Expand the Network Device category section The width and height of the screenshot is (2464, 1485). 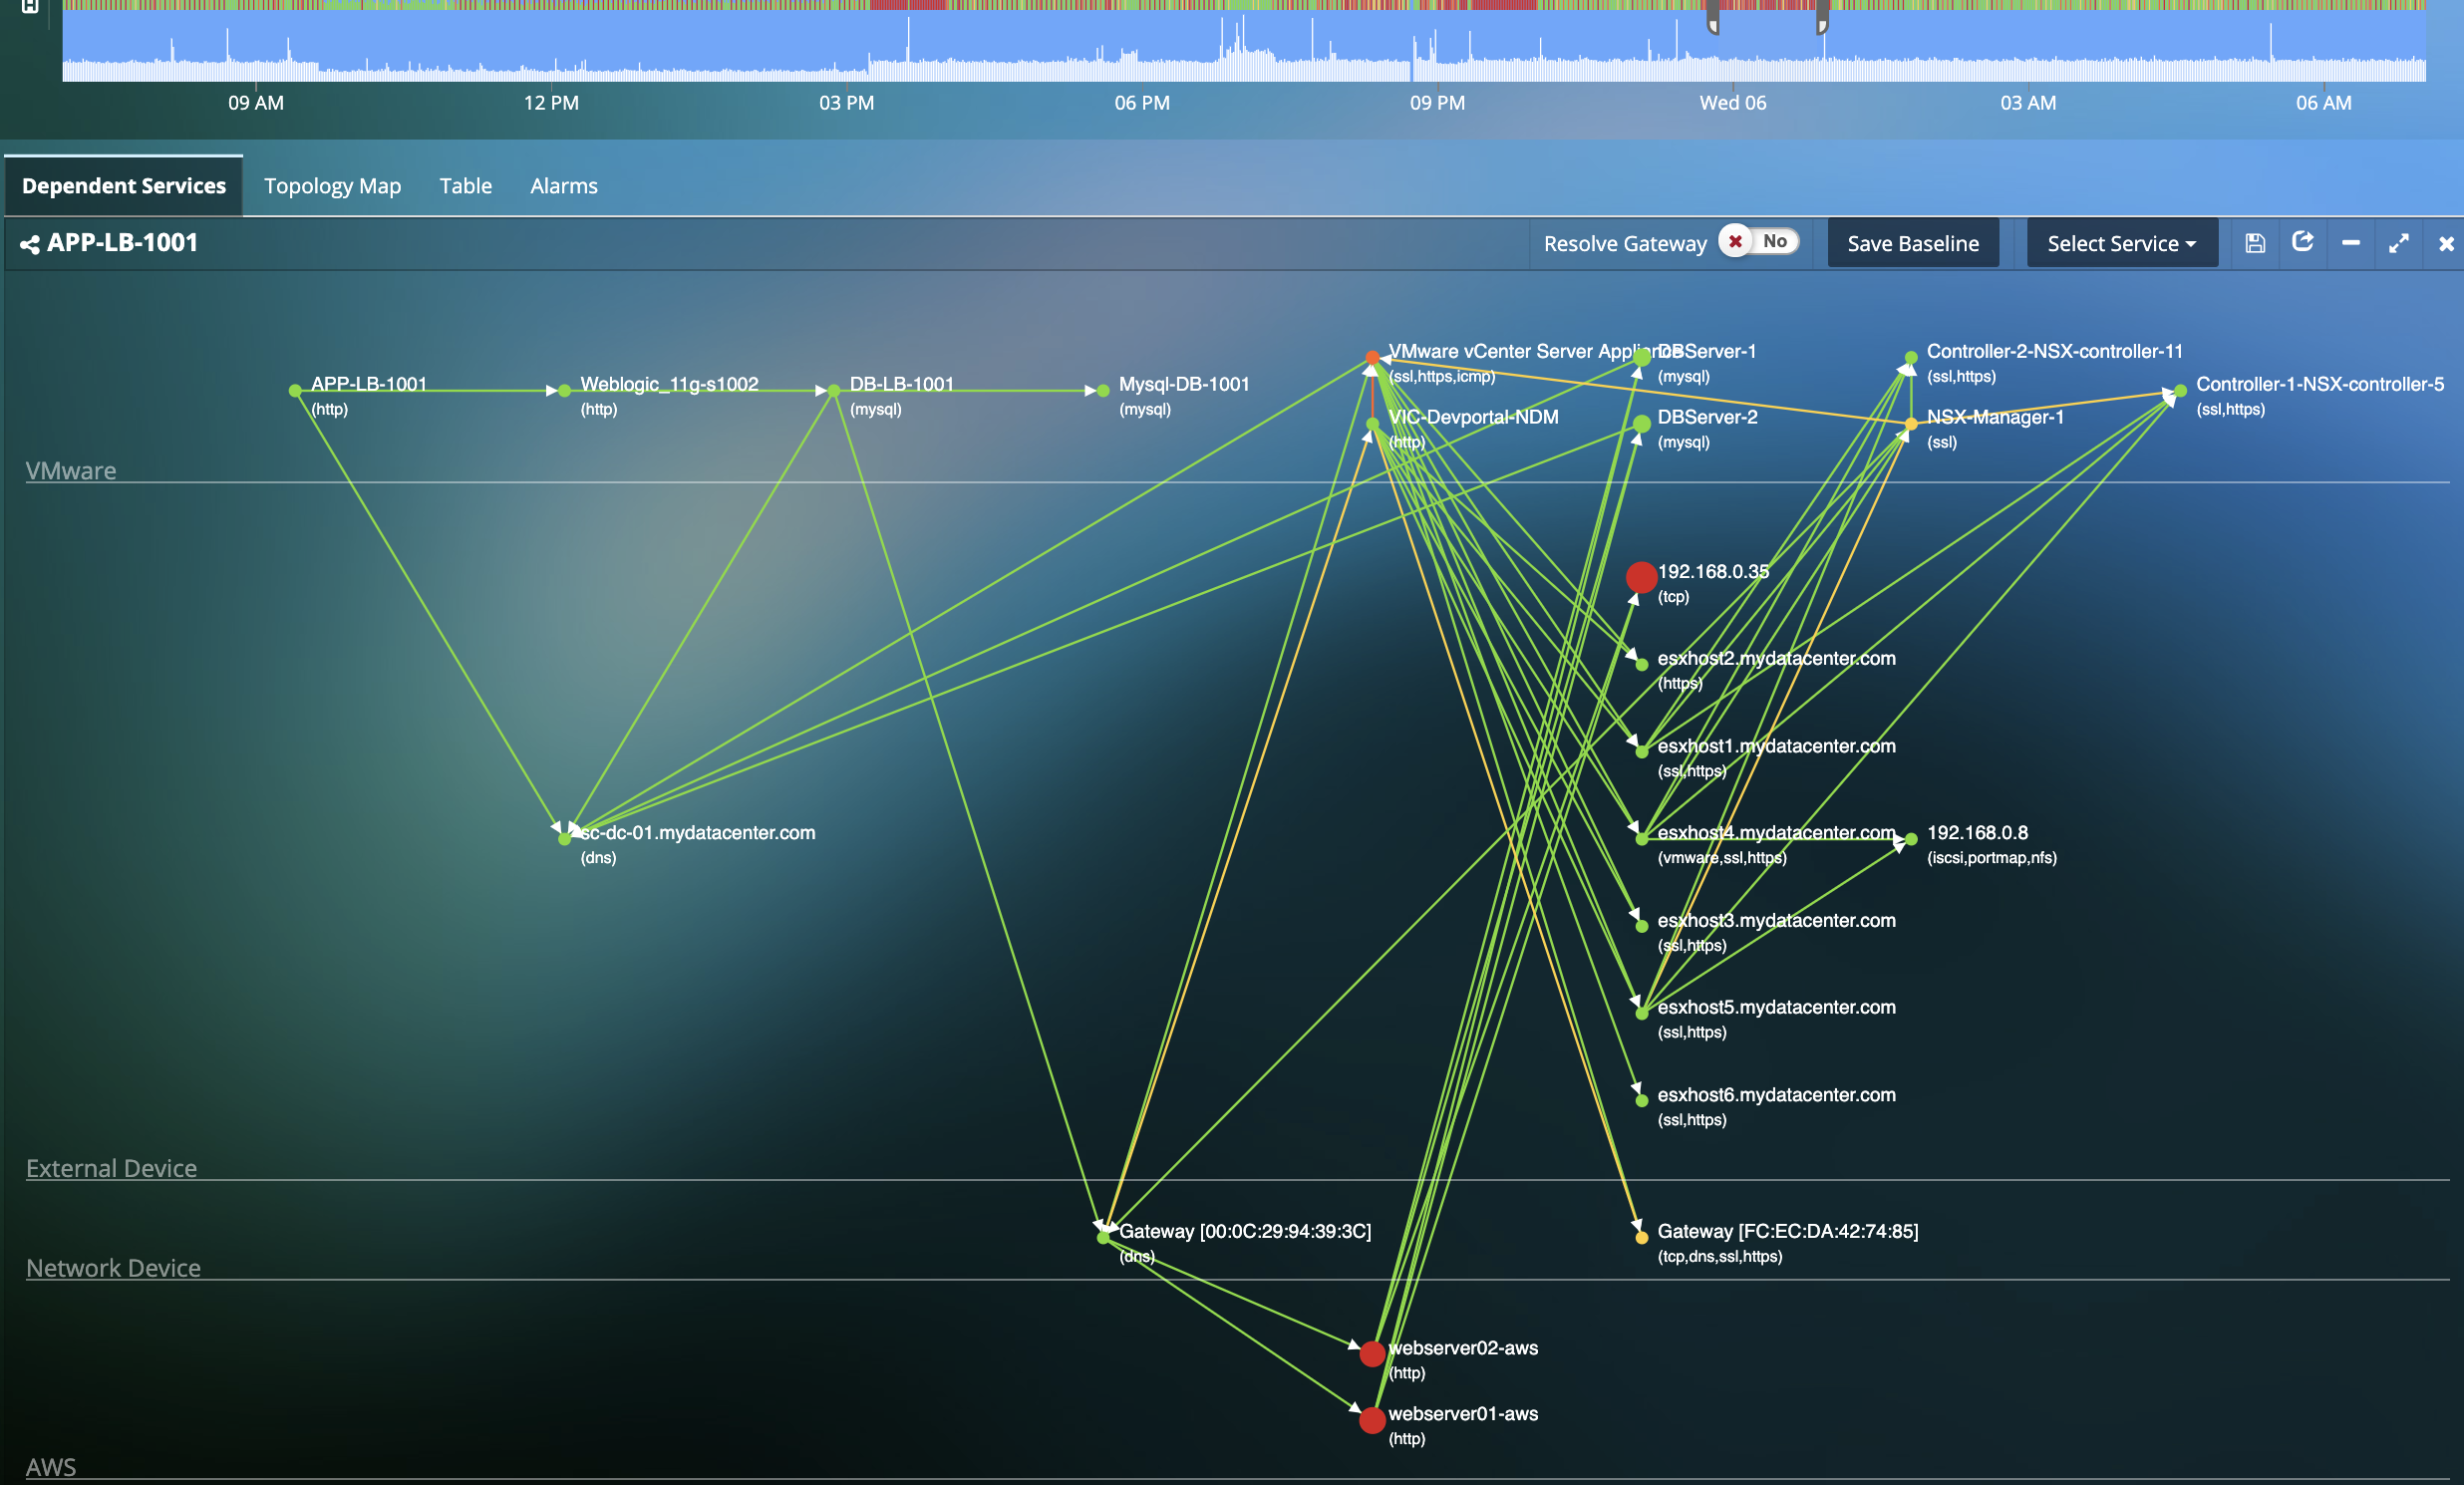114,1268
